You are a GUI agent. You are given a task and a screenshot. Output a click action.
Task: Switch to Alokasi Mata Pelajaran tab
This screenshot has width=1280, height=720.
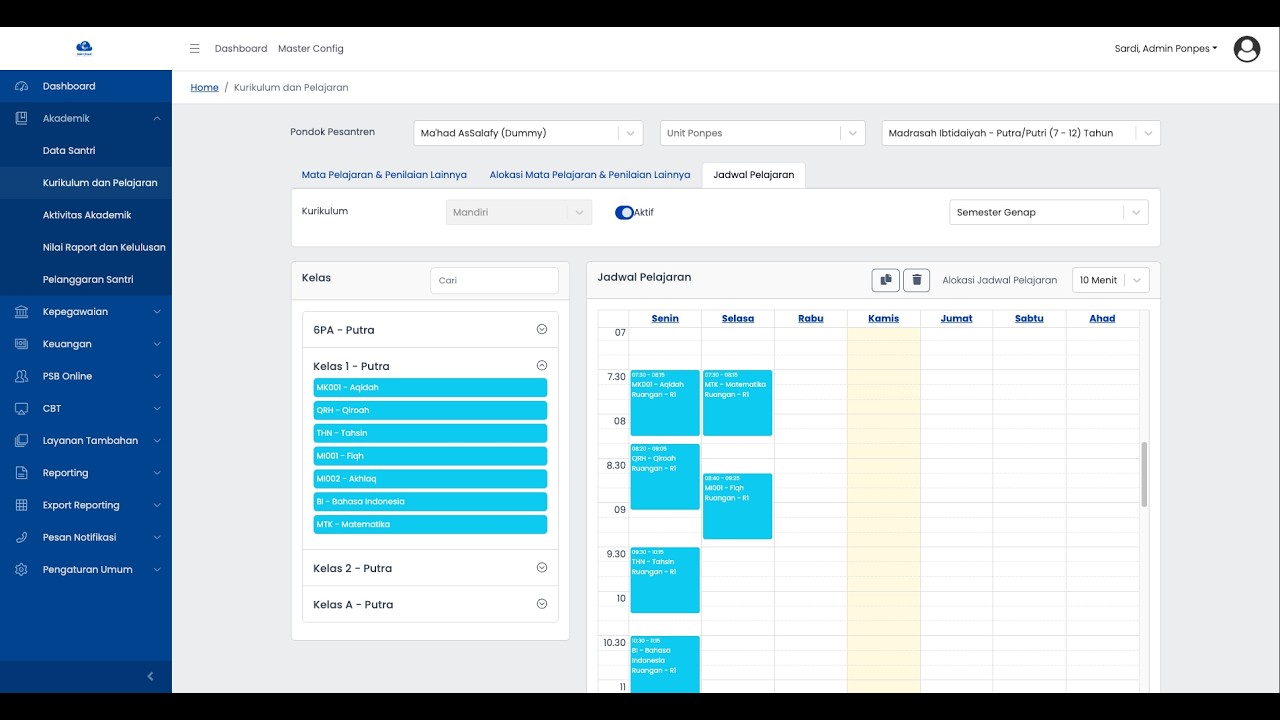tap(590, 175)
